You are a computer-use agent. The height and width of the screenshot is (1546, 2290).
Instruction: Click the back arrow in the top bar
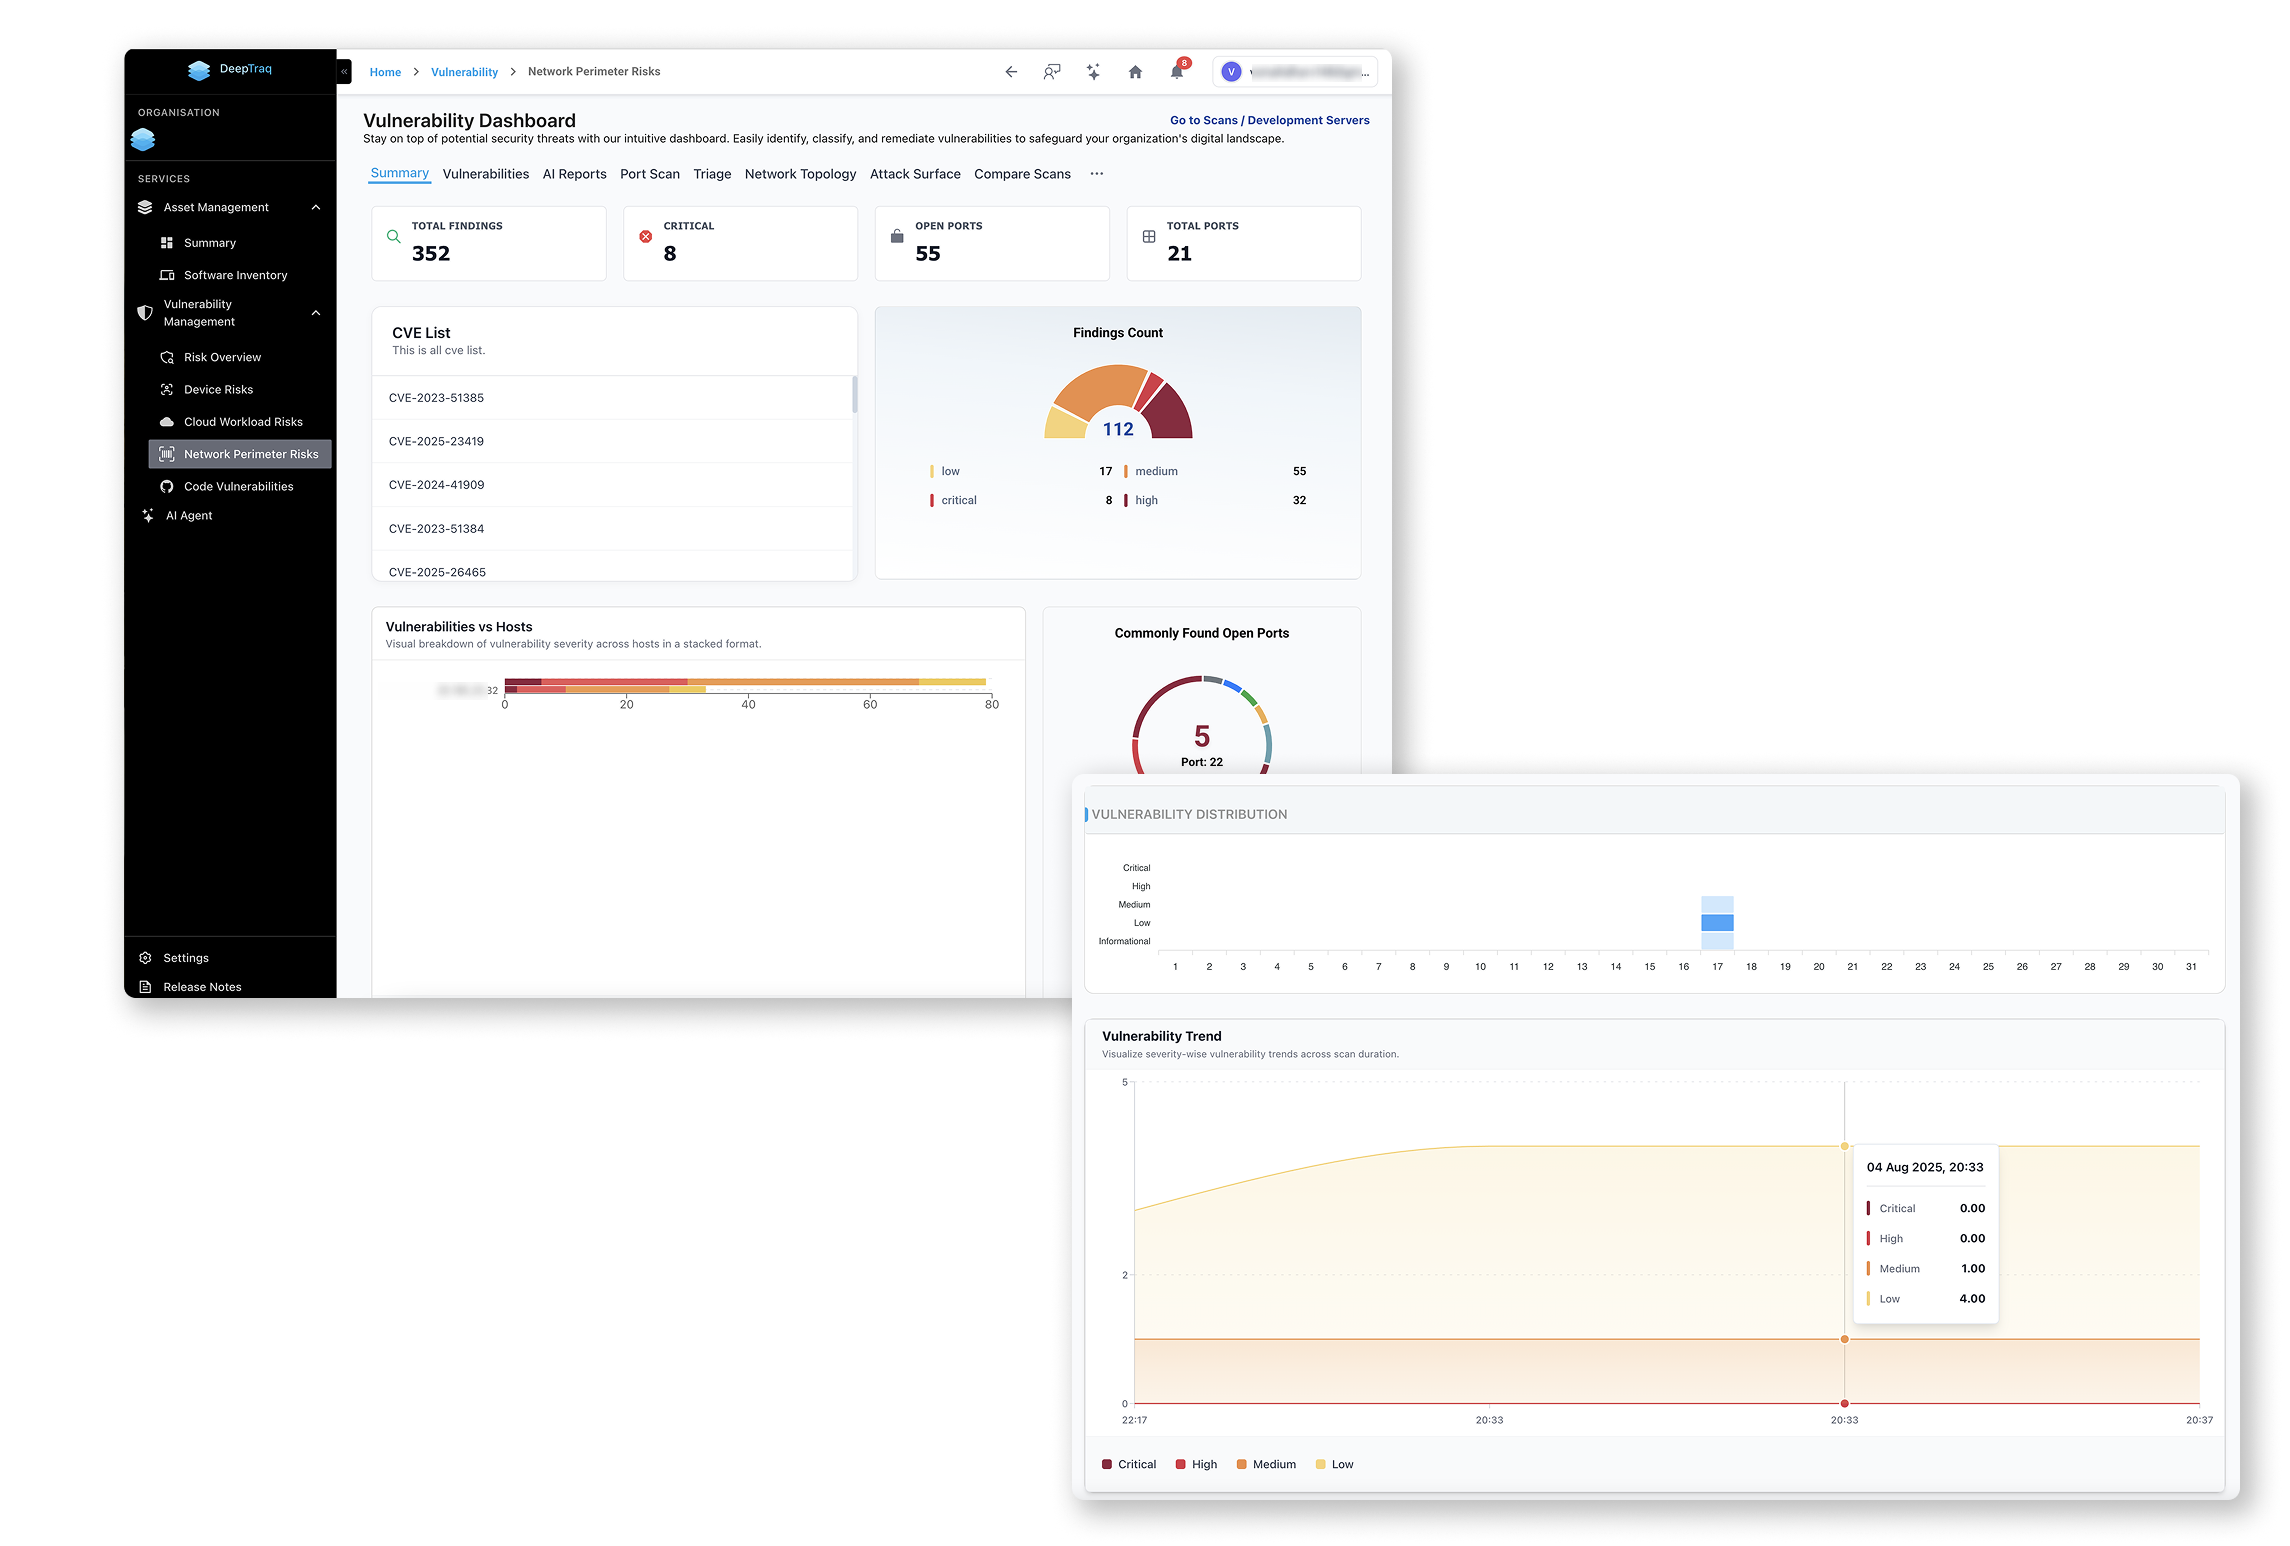click(1011, 72)
